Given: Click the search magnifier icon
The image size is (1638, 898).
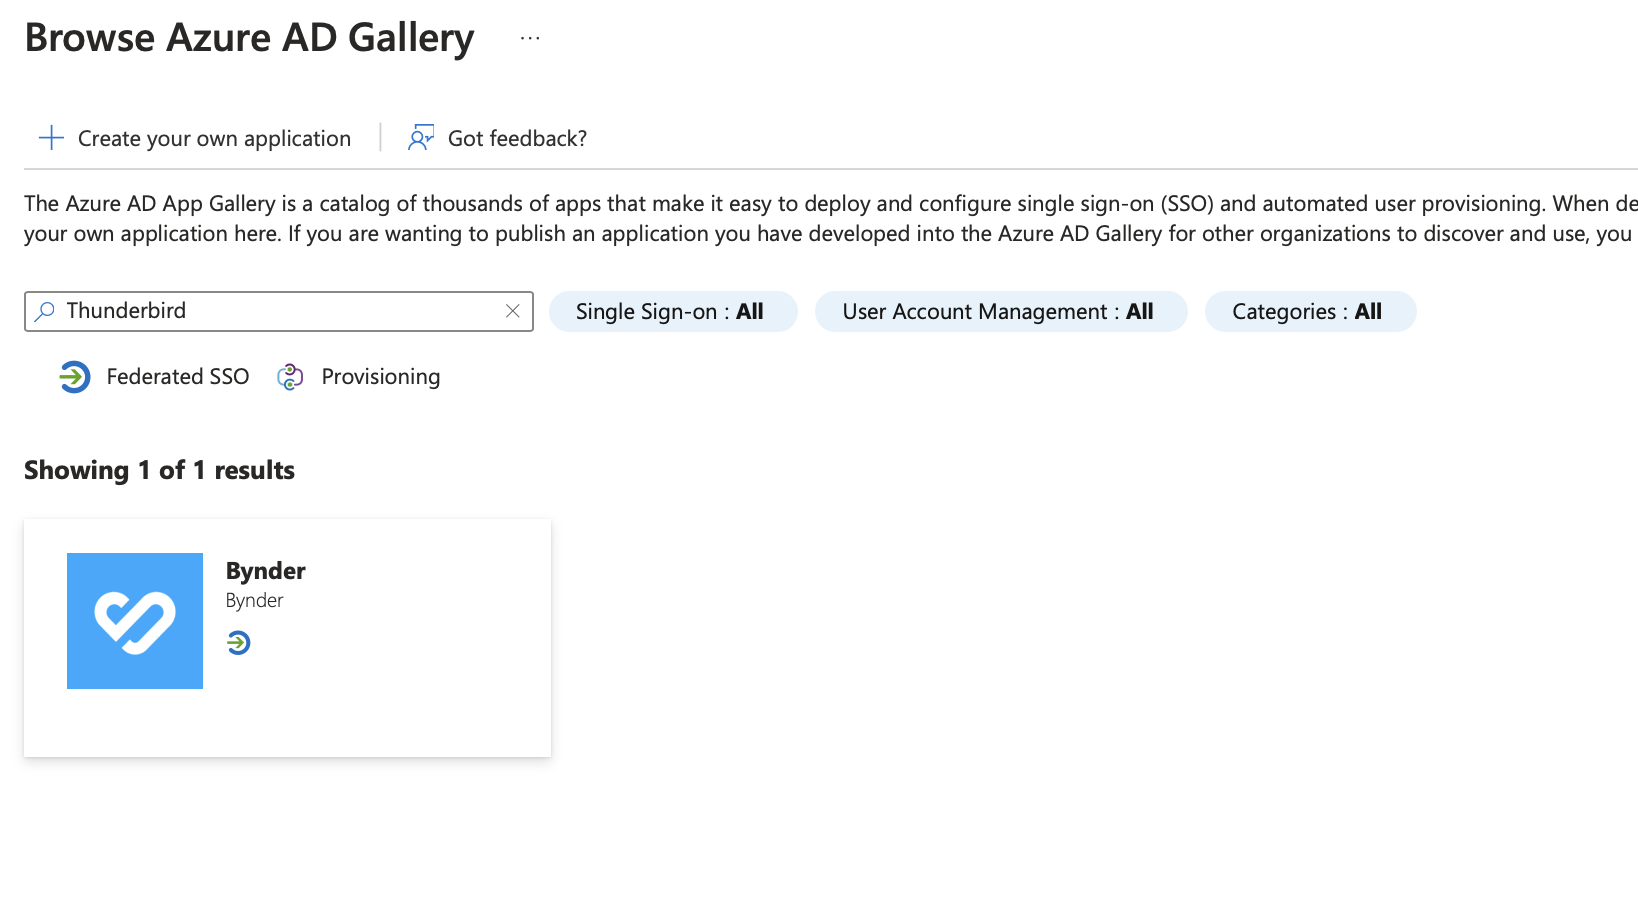Looking at the screenshot, I should 45,312.
